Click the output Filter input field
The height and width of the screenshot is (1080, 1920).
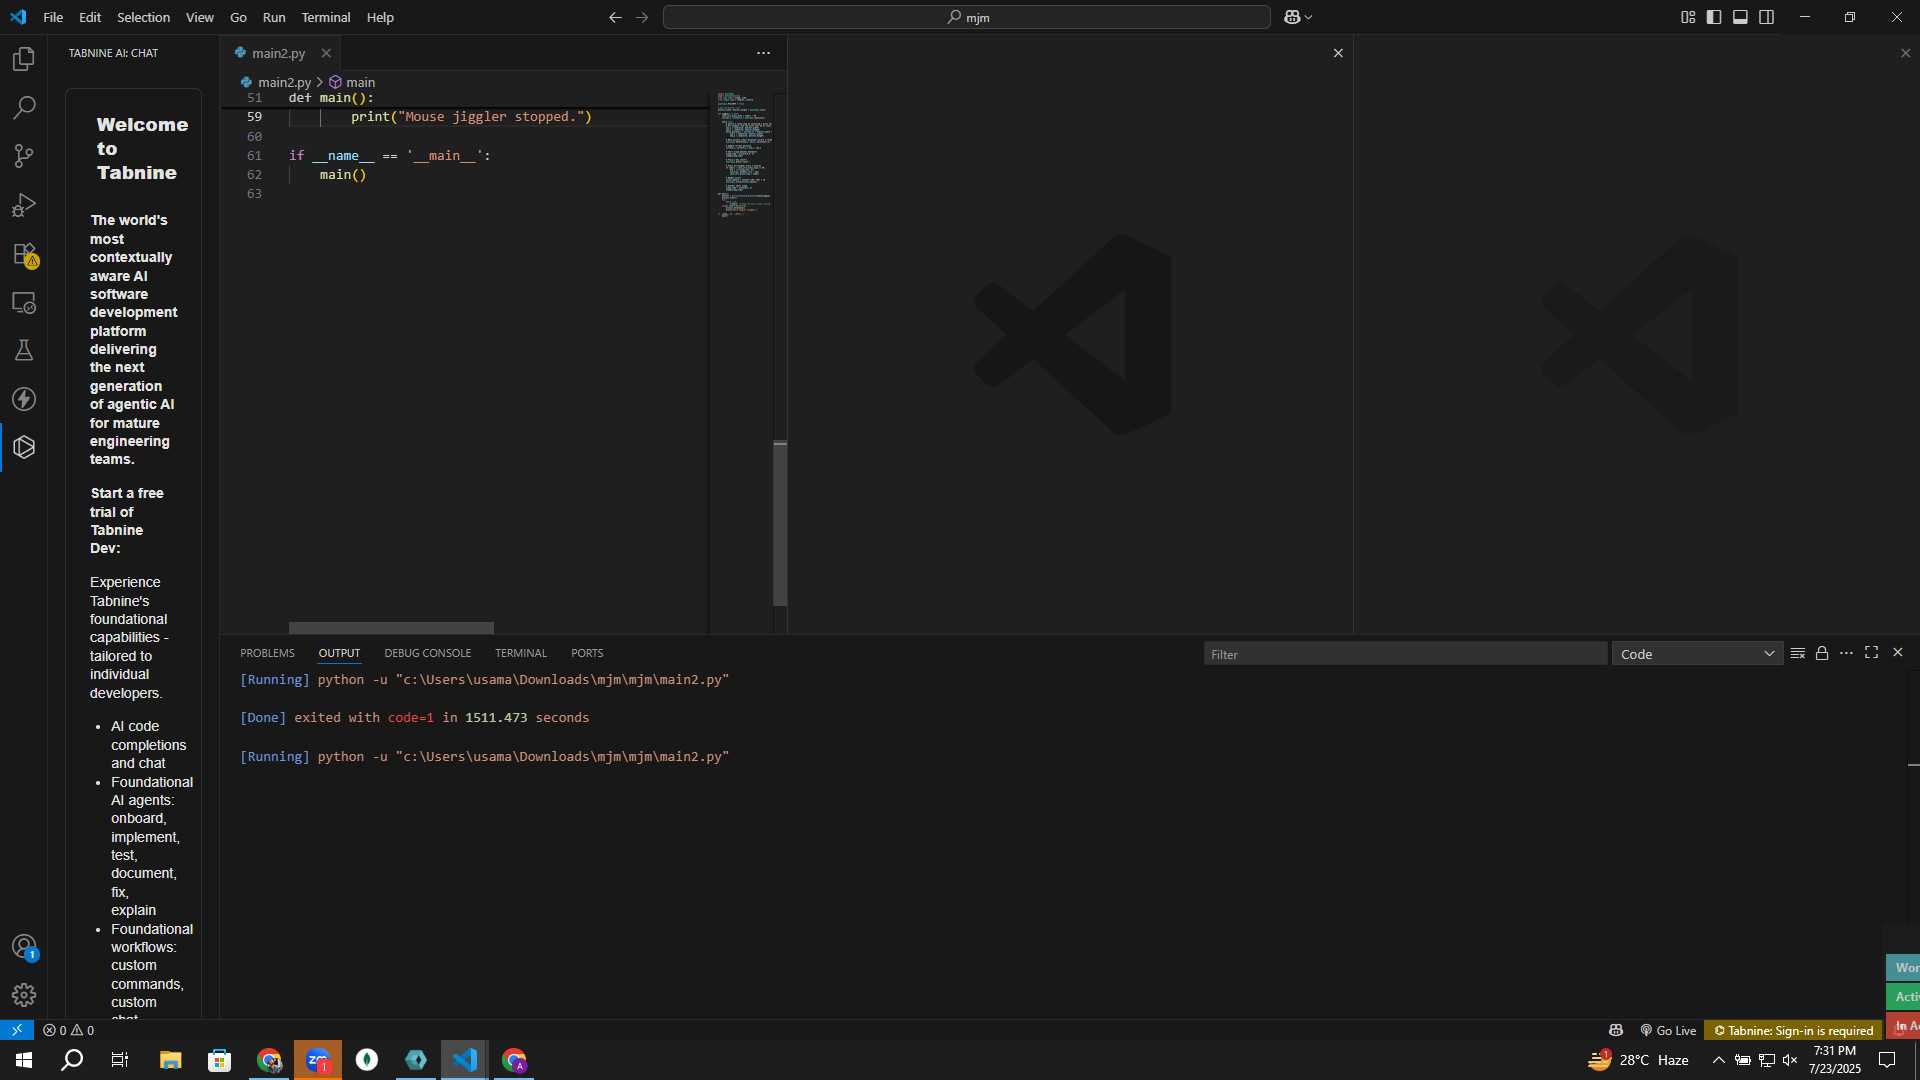pos(1405,654)
